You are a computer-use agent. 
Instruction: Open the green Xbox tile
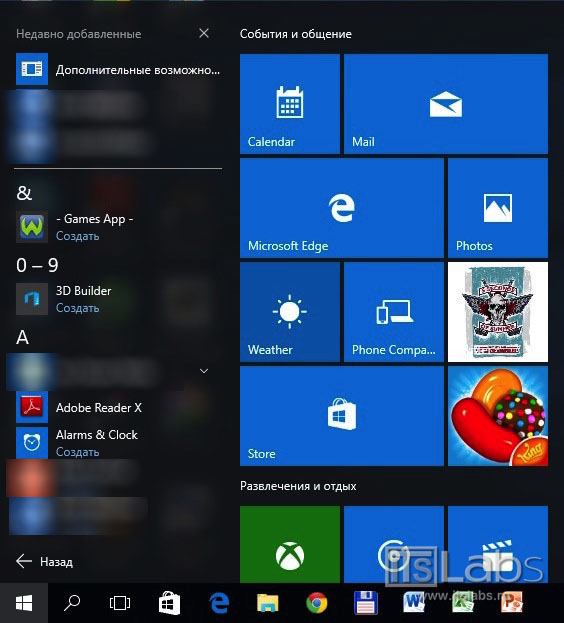point(290,544)
